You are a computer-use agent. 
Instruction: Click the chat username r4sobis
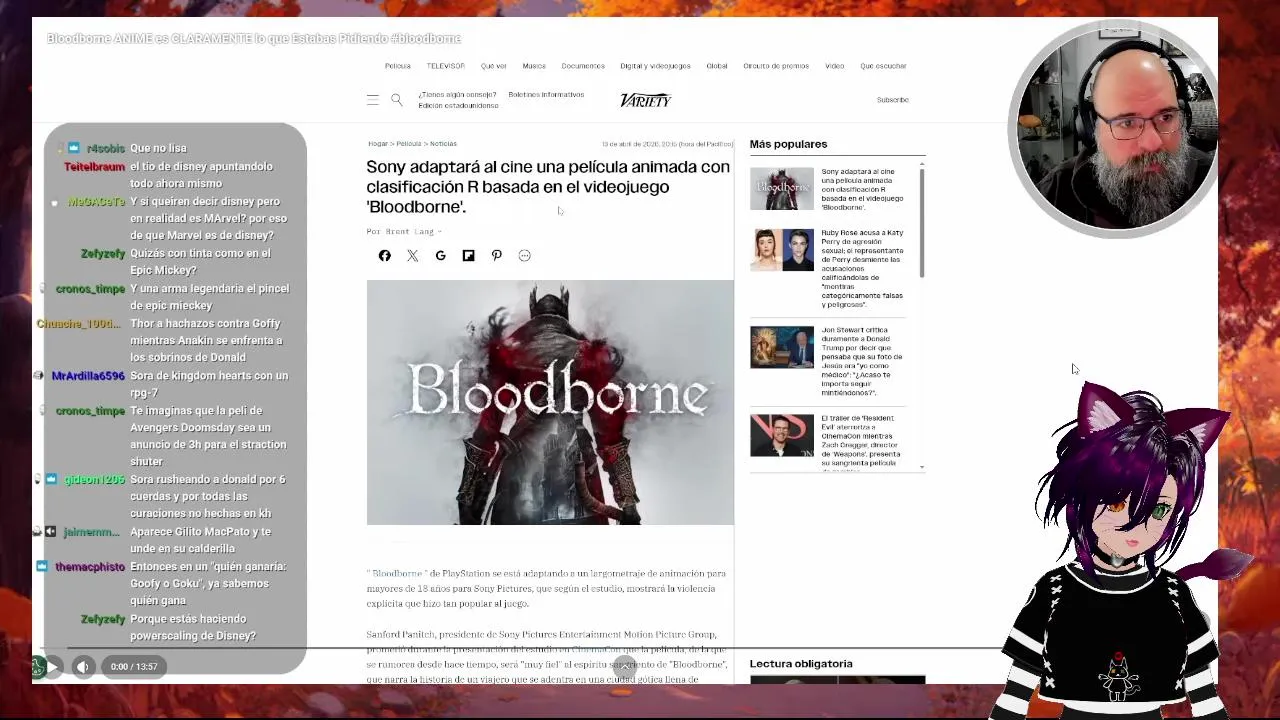point(106,149)
